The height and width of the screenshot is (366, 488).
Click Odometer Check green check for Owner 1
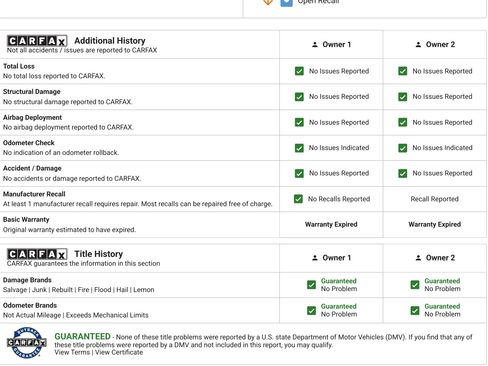click(x=299, y=148)
